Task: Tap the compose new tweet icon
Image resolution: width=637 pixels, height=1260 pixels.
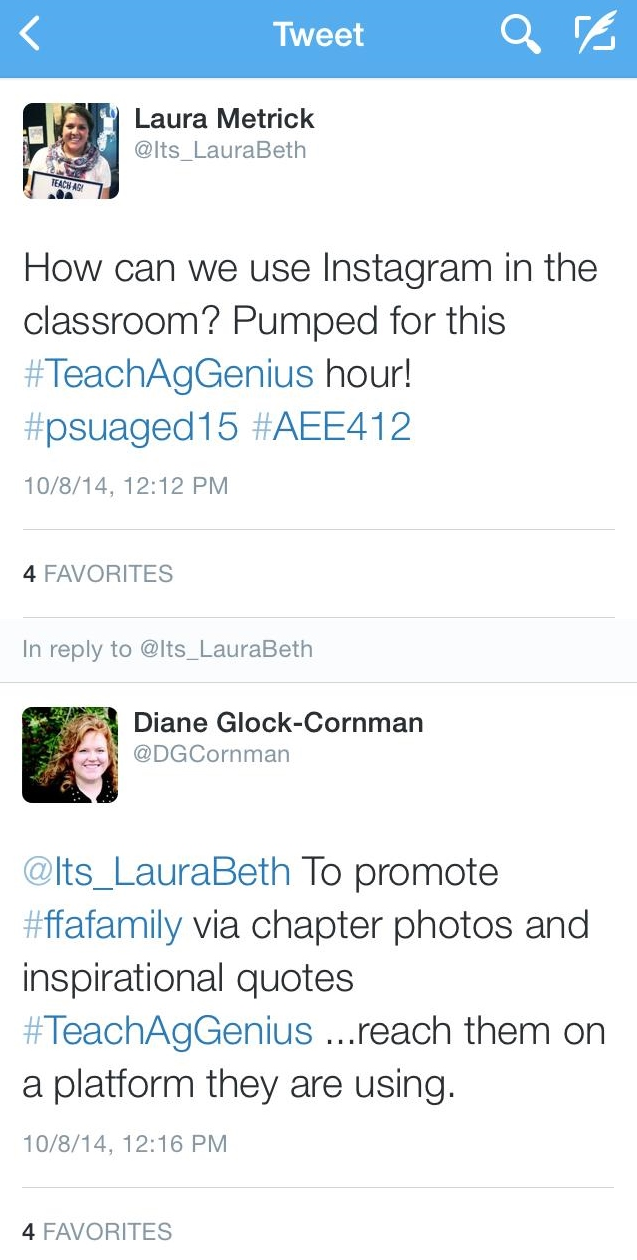Action: [x=594, y=35]
